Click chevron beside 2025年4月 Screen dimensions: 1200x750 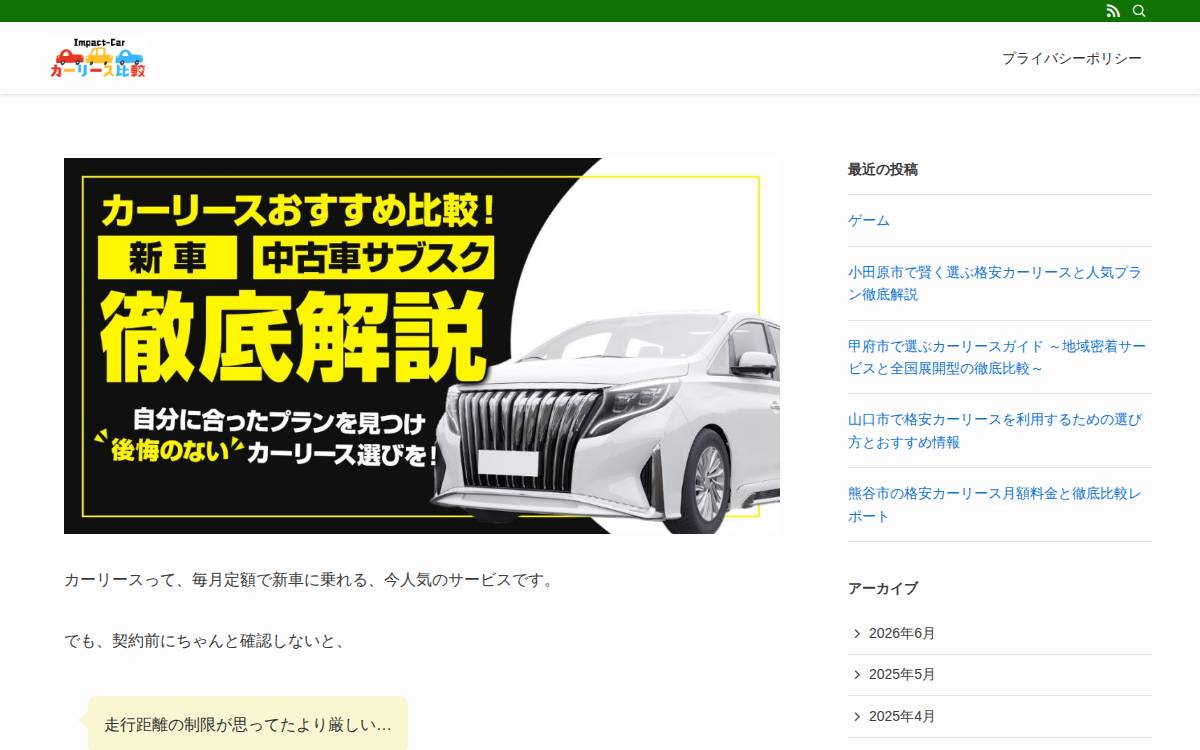click(x=857, y=716)
